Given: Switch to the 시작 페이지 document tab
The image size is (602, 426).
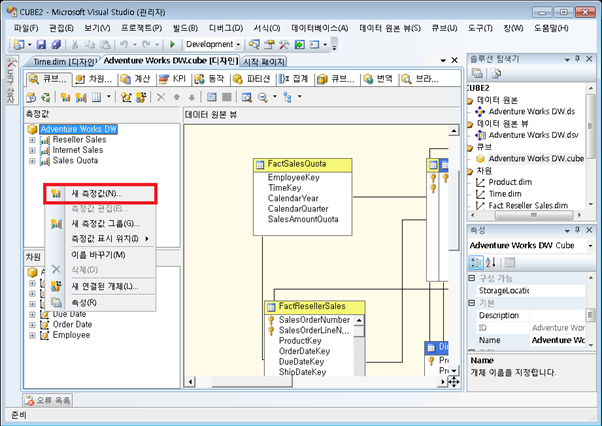Looking at the screenshot, I should point(264,62).
